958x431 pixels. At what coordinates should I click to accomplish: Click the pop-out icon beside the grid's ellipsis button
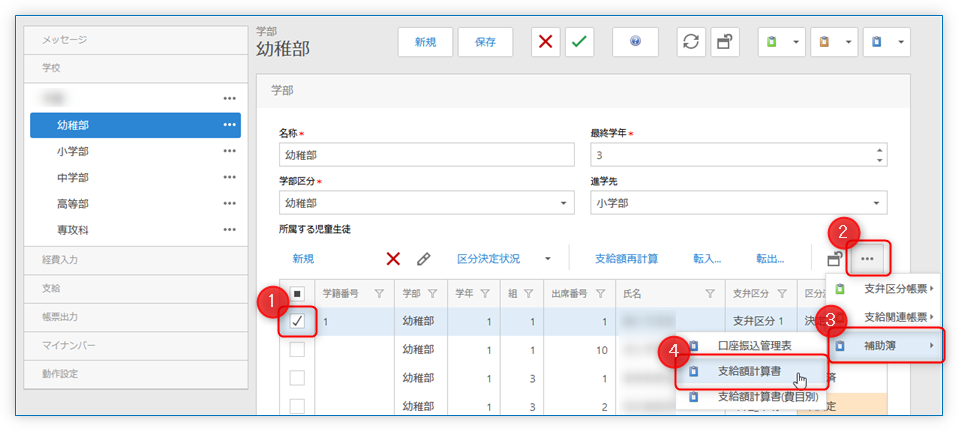click(x=835, y=259)
